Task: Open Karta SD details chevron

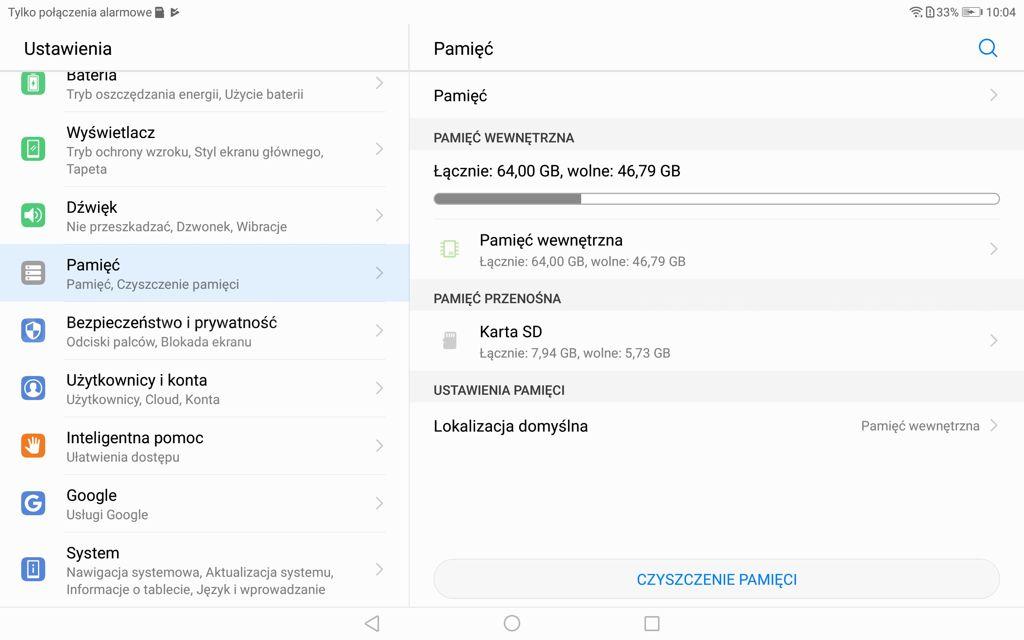Action: point(993,341)
